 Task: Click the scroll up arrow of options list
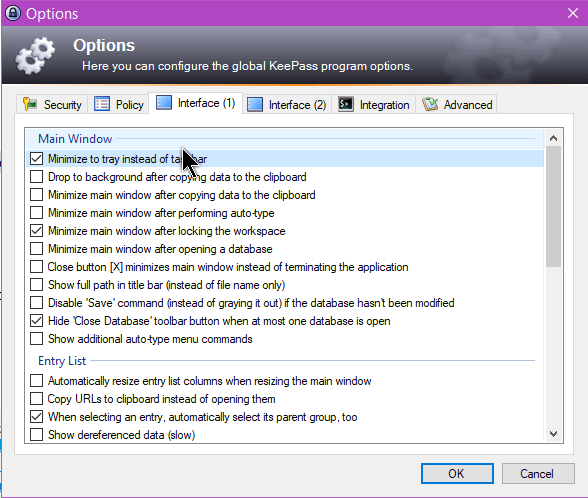[553, 138]
